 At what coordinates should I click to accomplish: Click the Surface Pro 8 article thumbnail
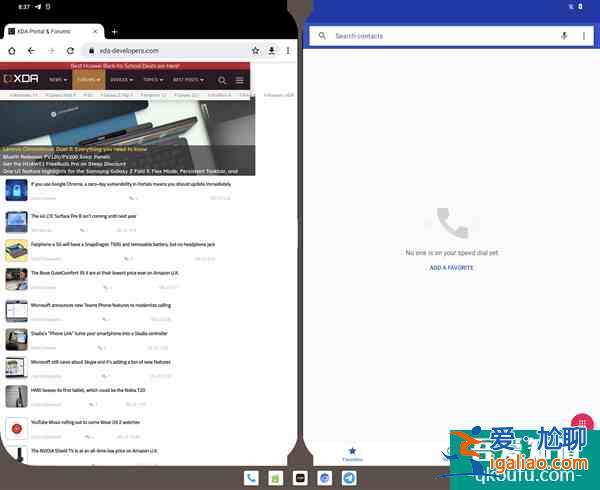[x=16, y=222]
